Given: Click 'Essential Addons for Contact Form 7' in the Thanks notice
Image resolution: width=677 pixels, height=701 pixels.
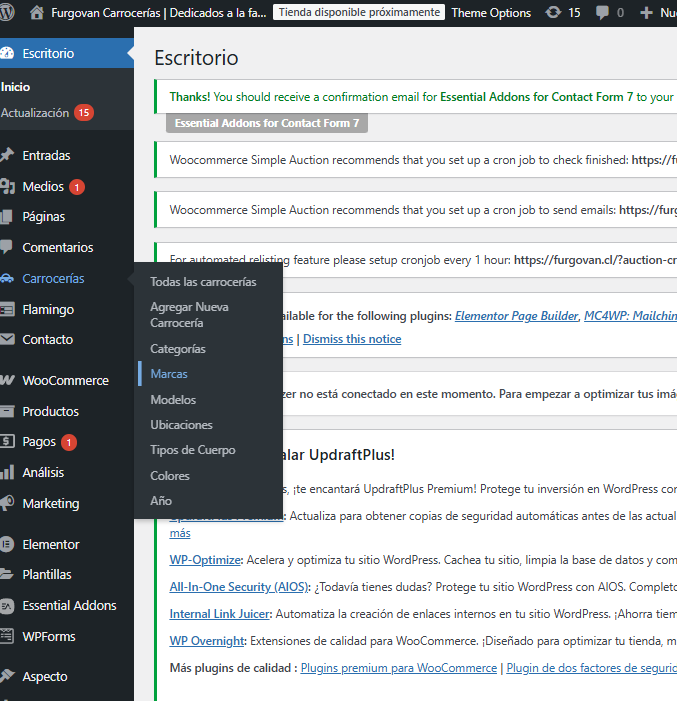Looking at the screenshot, I should (537, 97).
